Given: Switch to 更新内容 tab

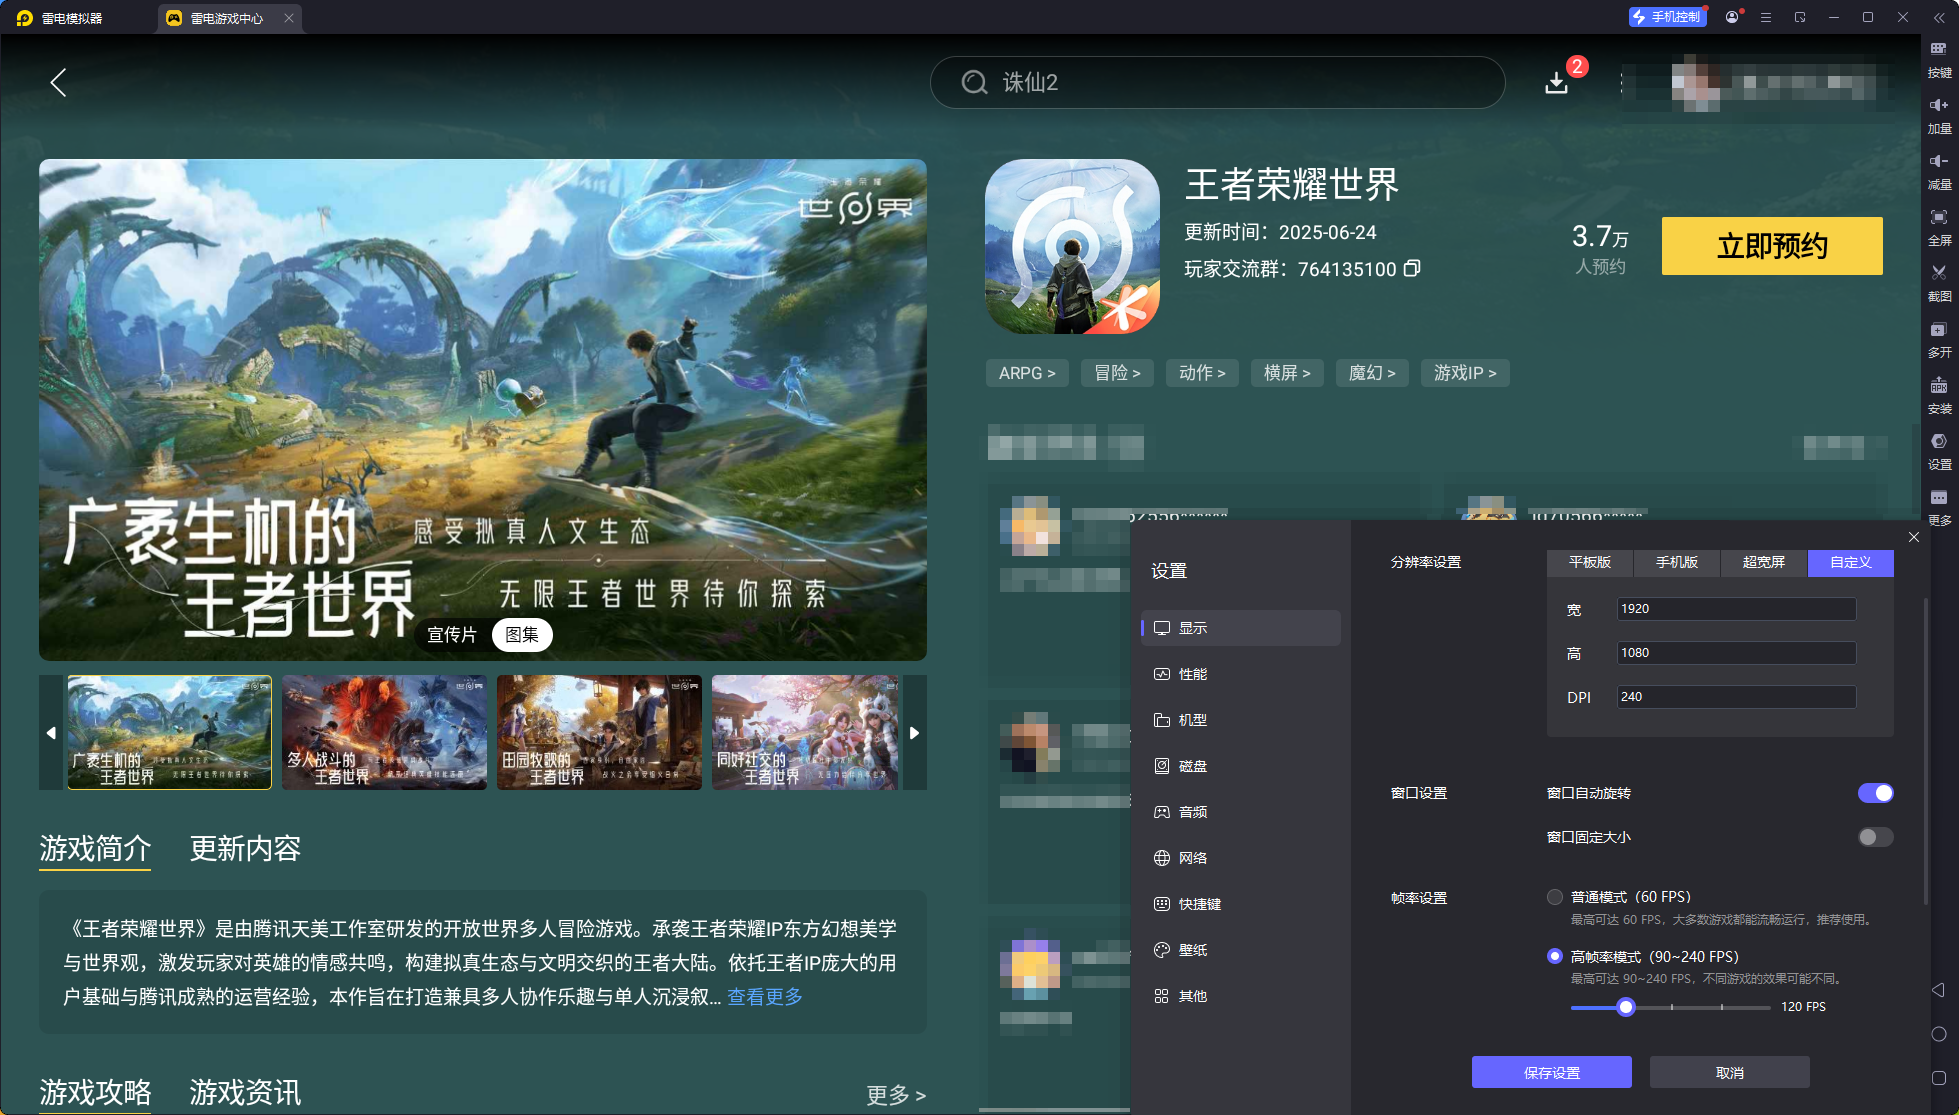Looking at the screenshot, I should point(245,849).
